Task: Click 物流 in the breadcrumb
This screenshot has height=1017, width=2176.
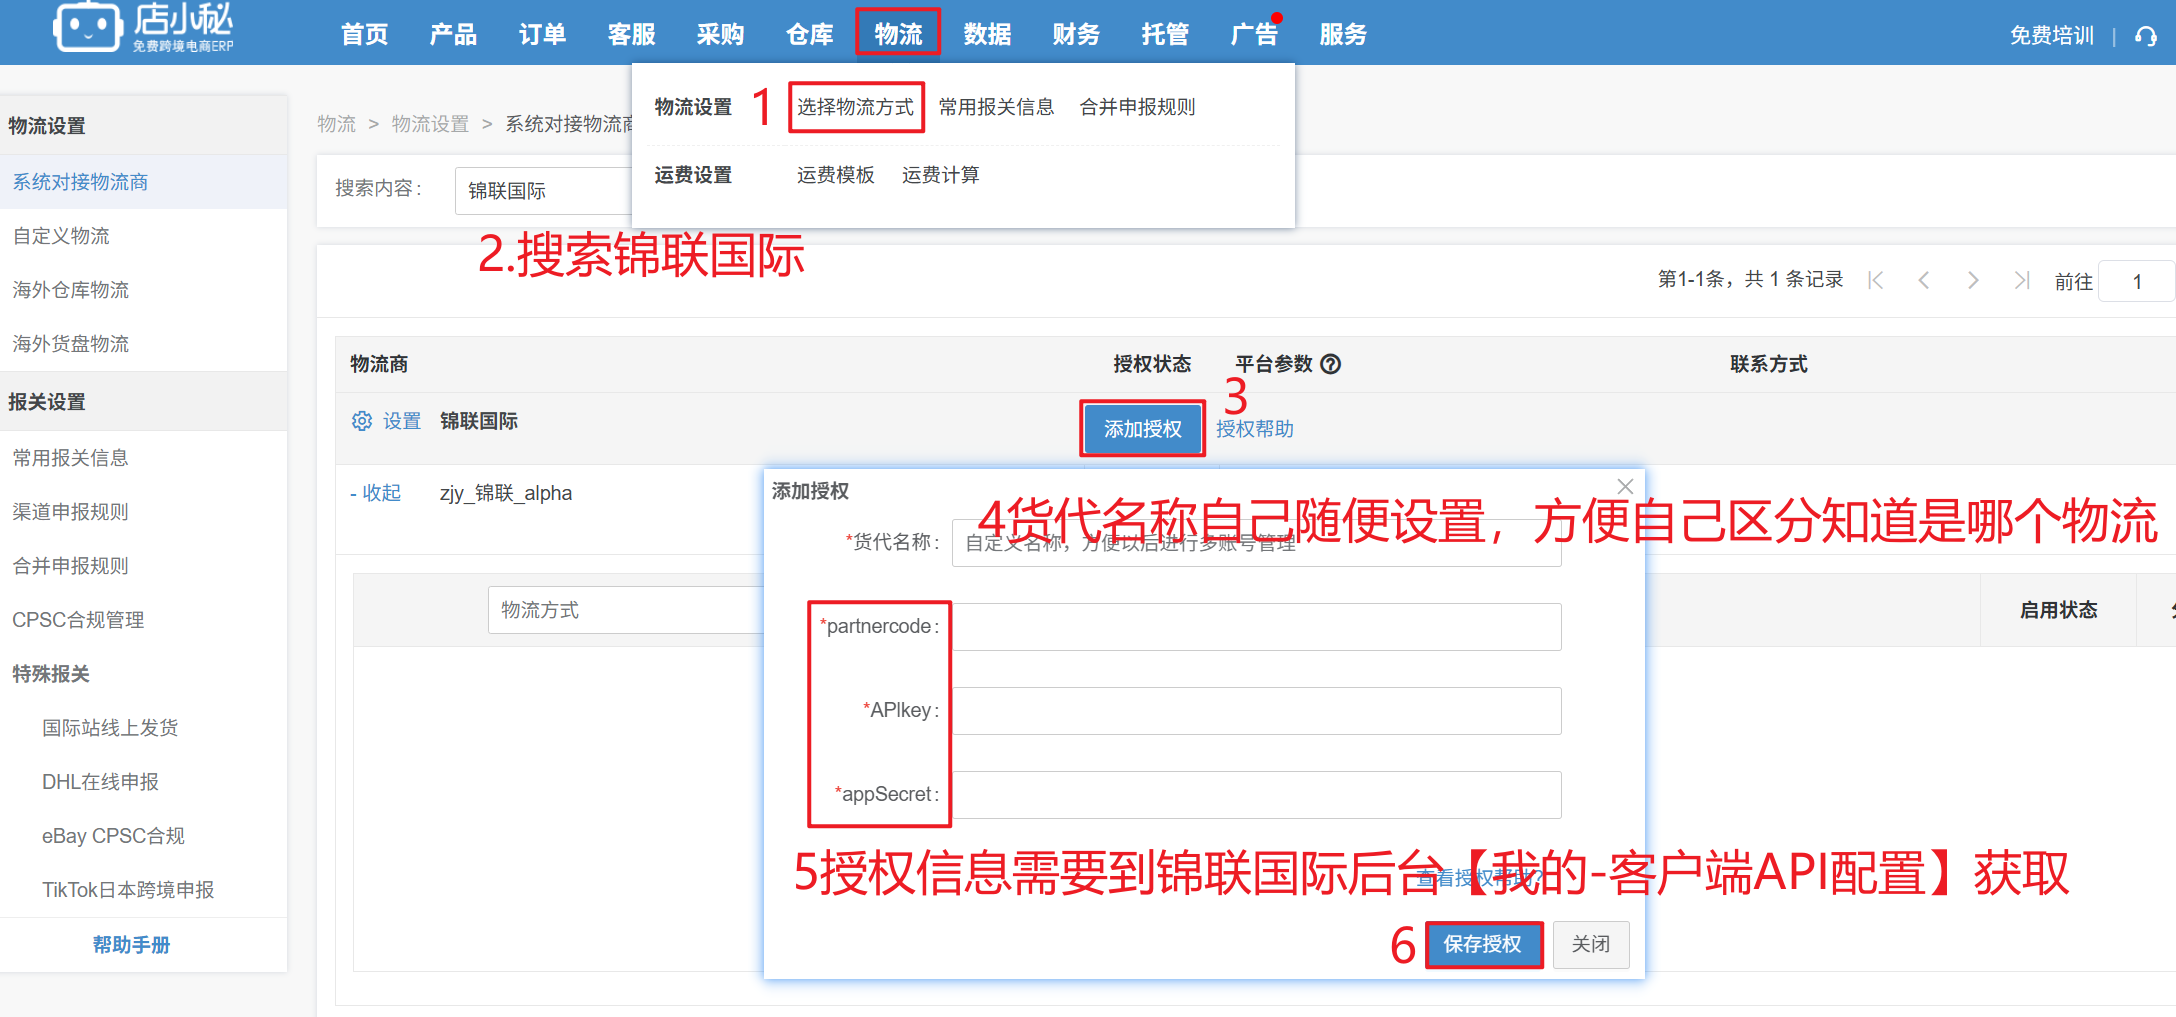Action: (336, 124)
